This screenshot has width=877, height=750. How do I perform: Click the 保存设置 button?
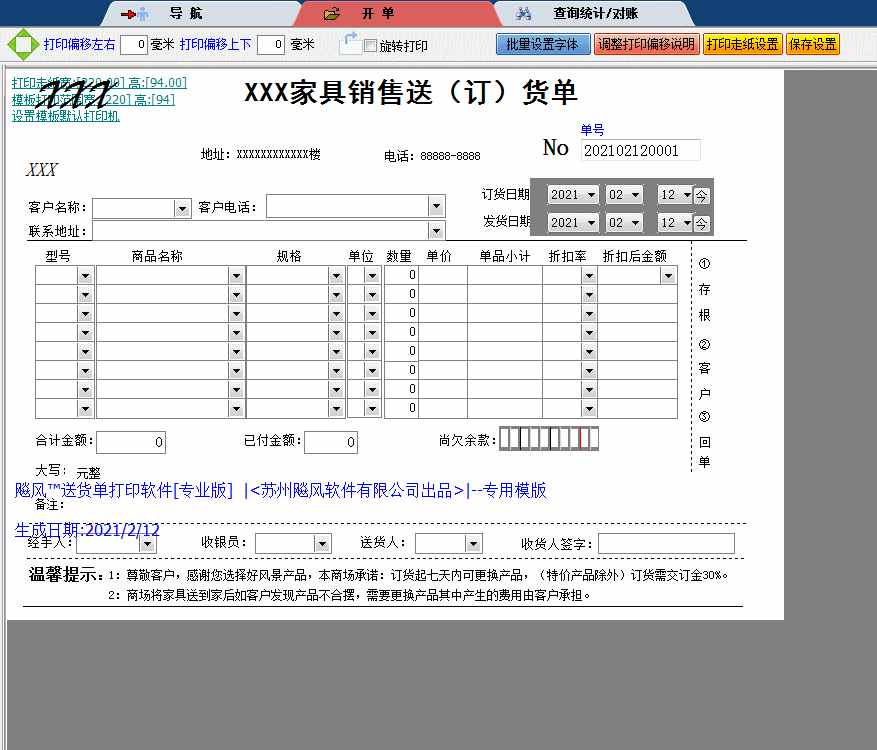click(812, 44)
